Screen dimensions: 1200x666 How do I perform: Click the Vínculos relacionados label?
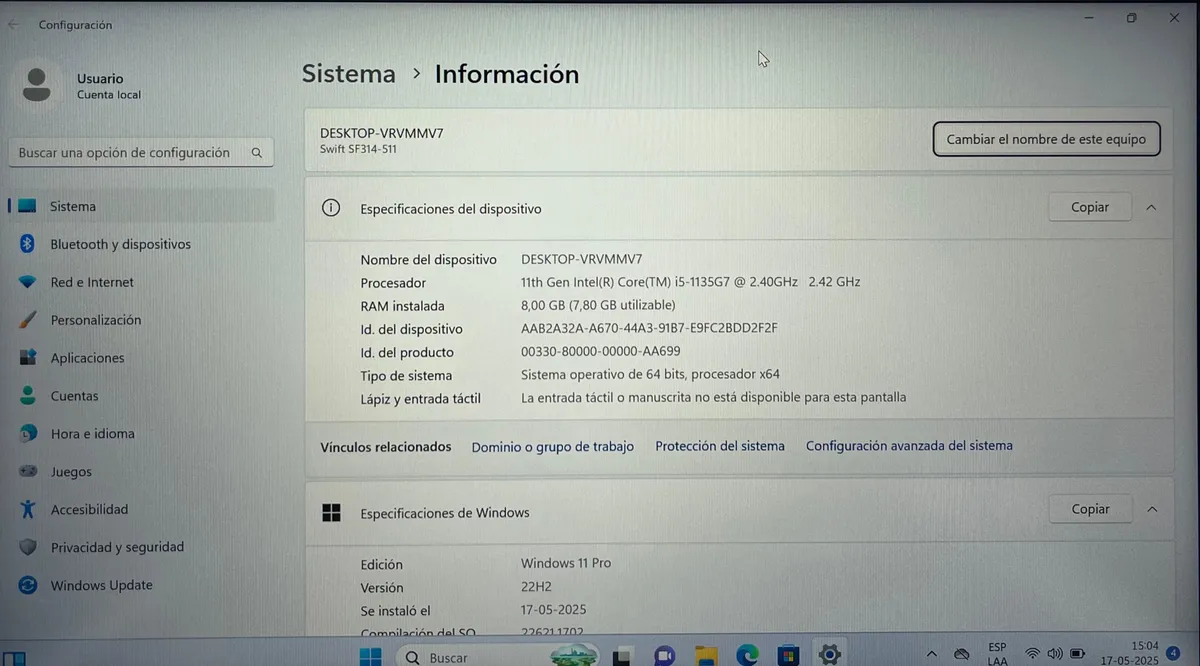pyautogui.click(x=386, y=447)
